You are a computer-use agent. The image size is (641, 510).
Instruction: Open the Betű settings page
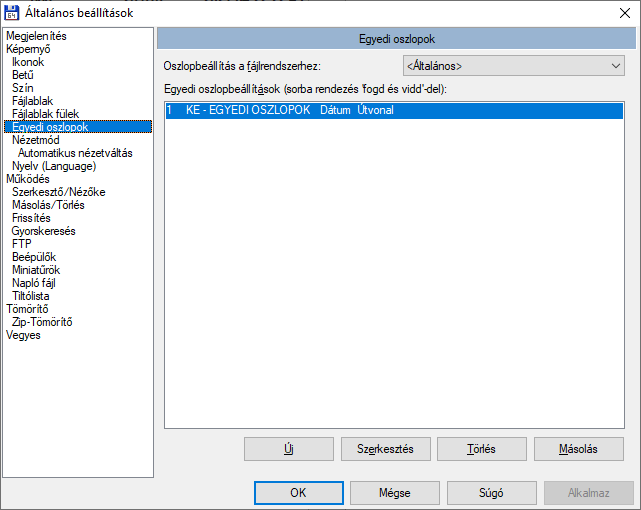click(22, 75)
